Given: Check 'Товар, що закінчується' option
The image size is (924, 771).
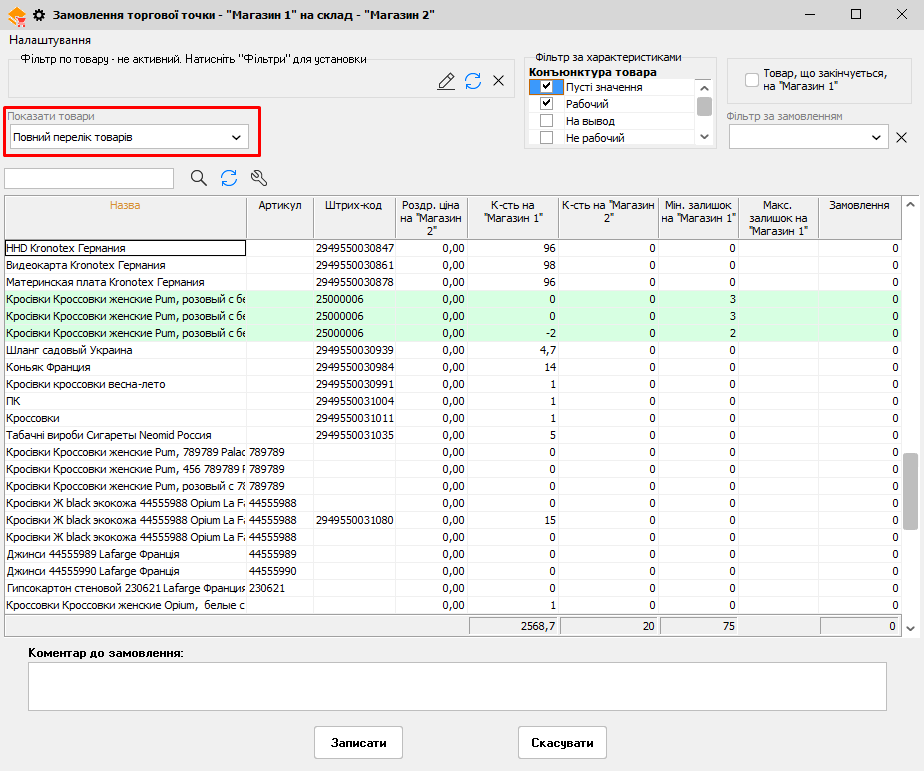Looking at the screenshot, I should coord(751,80).
